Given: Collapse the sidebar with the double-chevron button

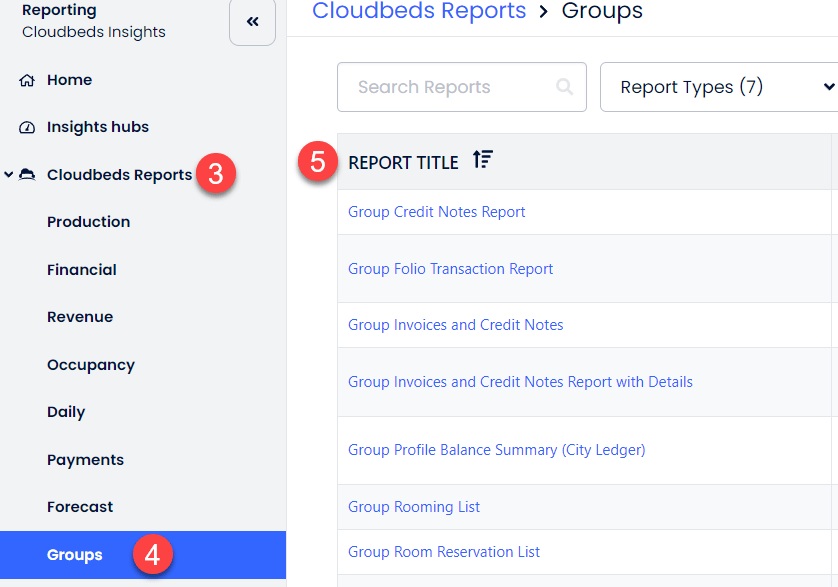Looking at the screenshot, I should (252, 22).
